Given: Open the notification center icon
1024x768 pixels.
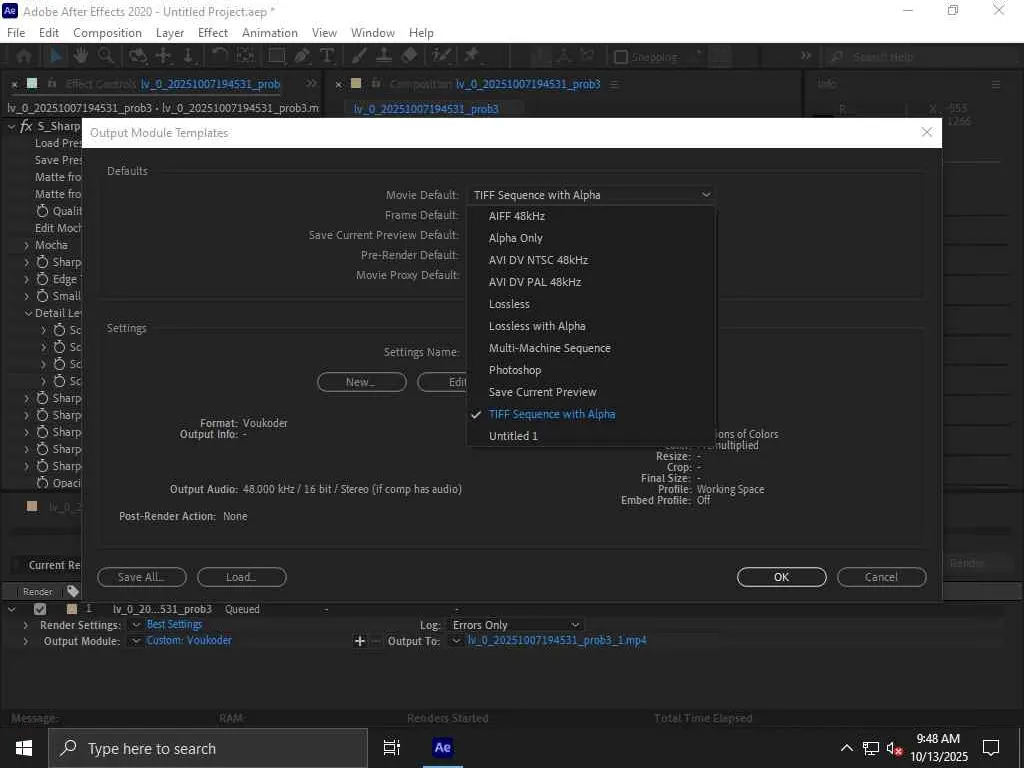Looking at the screenshot, I should point(991,748).
